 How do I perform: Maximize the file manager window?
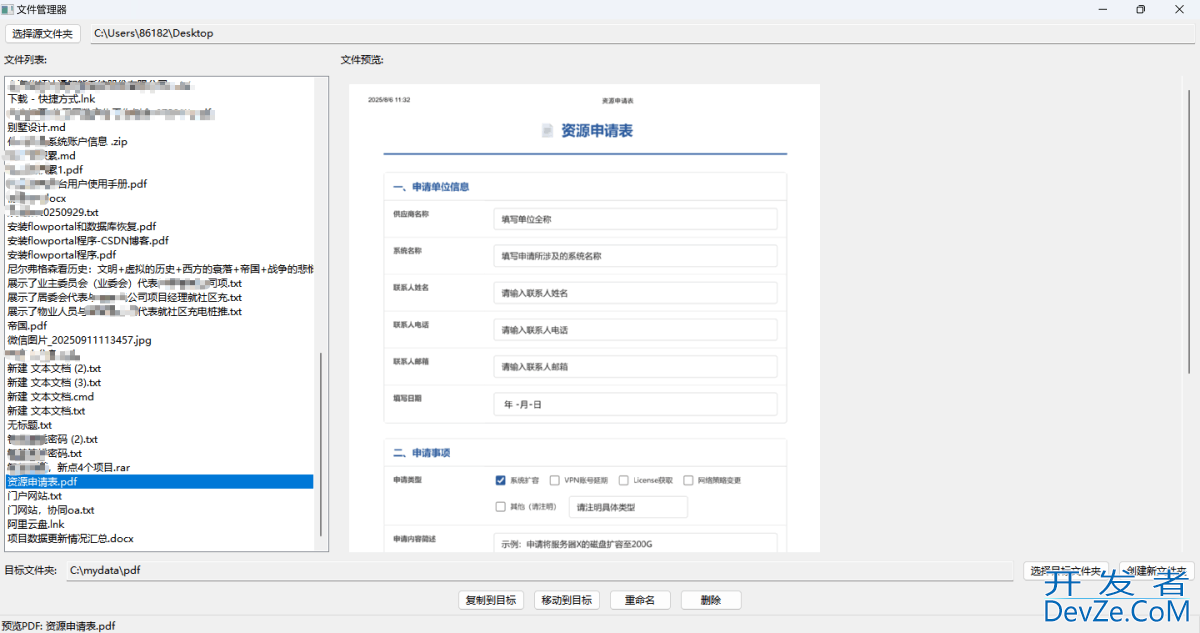[x=1140, y=9]
